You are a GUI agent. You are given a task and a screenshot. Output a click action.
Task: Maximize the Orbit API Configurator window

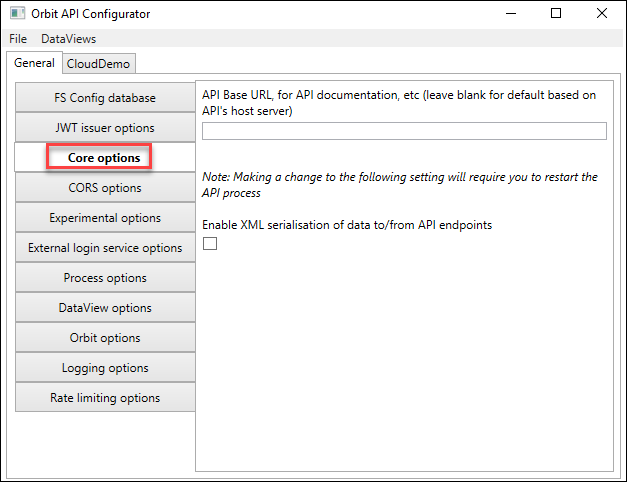[556, 14]
